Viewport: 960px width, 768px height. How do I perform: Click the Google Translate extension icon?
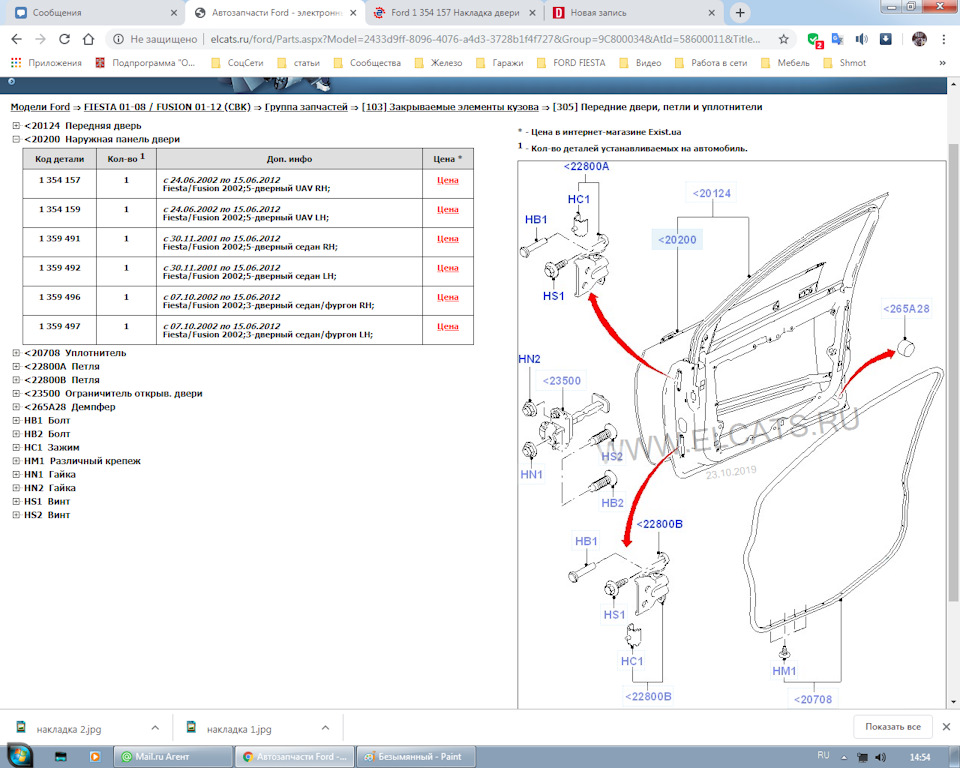[x=837, y=39]
